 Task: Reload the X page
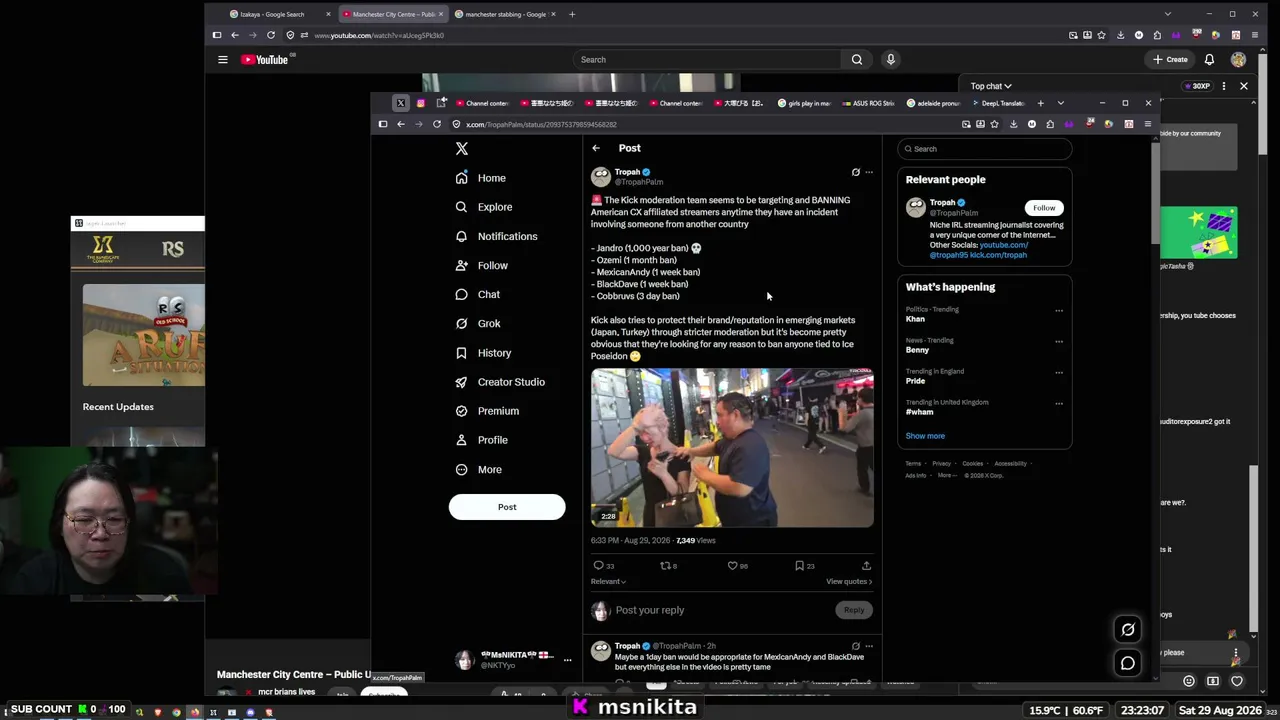pyautogui.click(x=437, y=124)
